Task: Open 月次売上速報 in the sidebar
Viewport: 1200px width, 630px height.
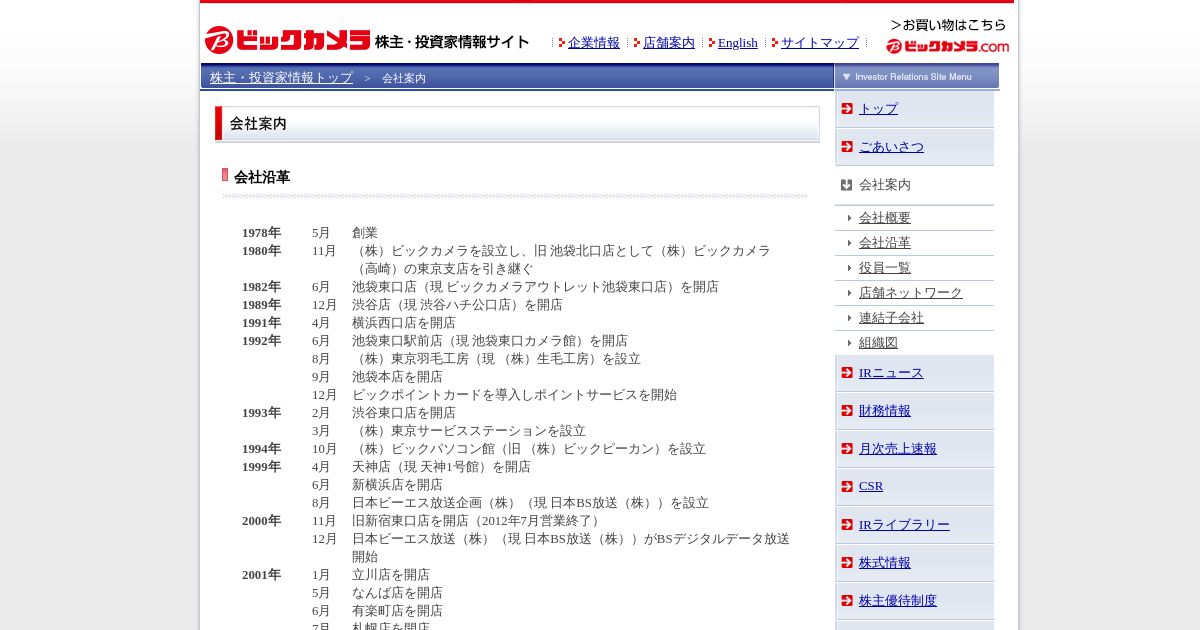Action: [898, 449]
